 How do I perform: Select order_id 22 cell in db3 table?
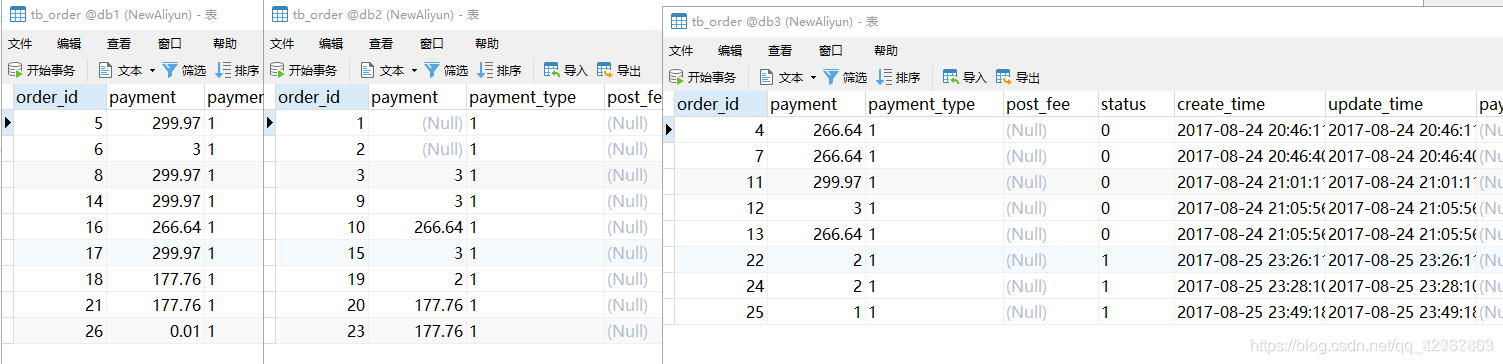(720, 260)
